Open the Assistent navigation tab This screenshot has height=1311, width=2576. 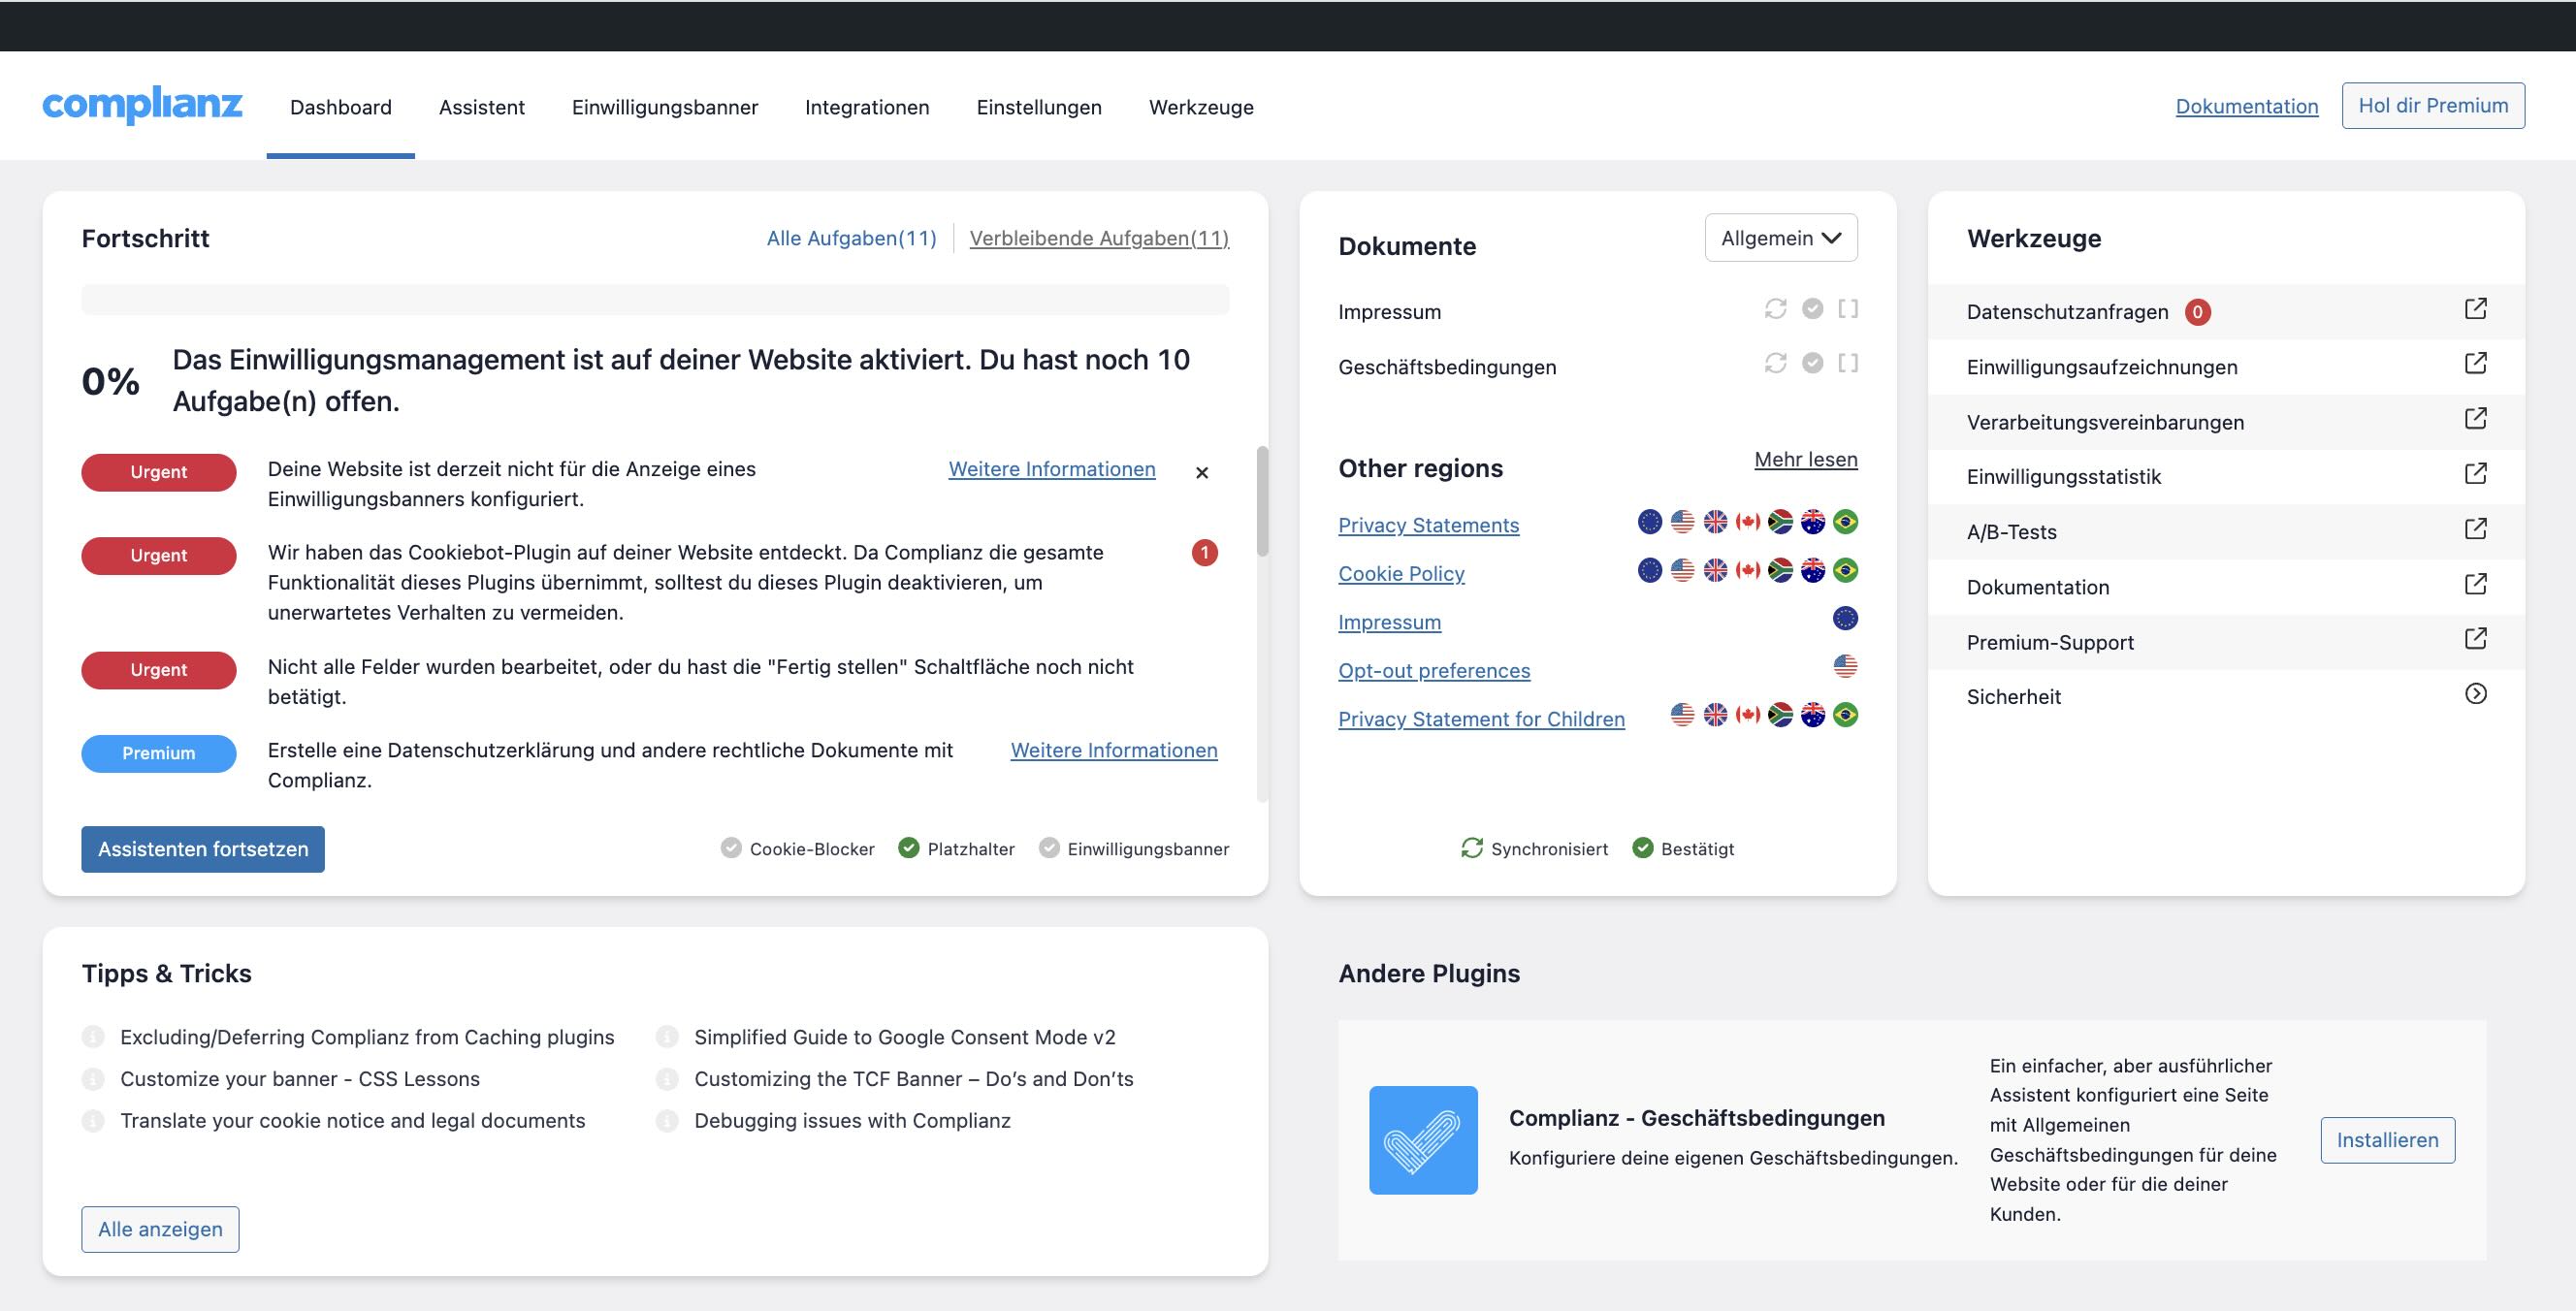pyautogui.click(x=481, y=107)
